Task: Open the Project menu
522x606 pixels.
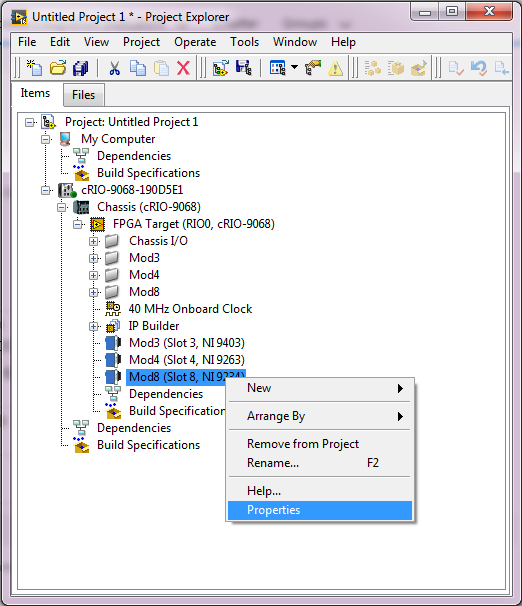Action: click(x=141, y=42)
